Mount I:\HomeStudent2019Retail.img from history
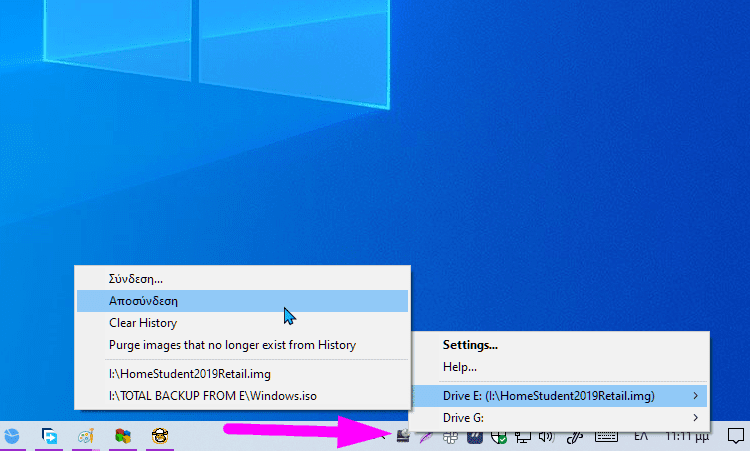This screenshot has height=451, width=750. point(243,374)
